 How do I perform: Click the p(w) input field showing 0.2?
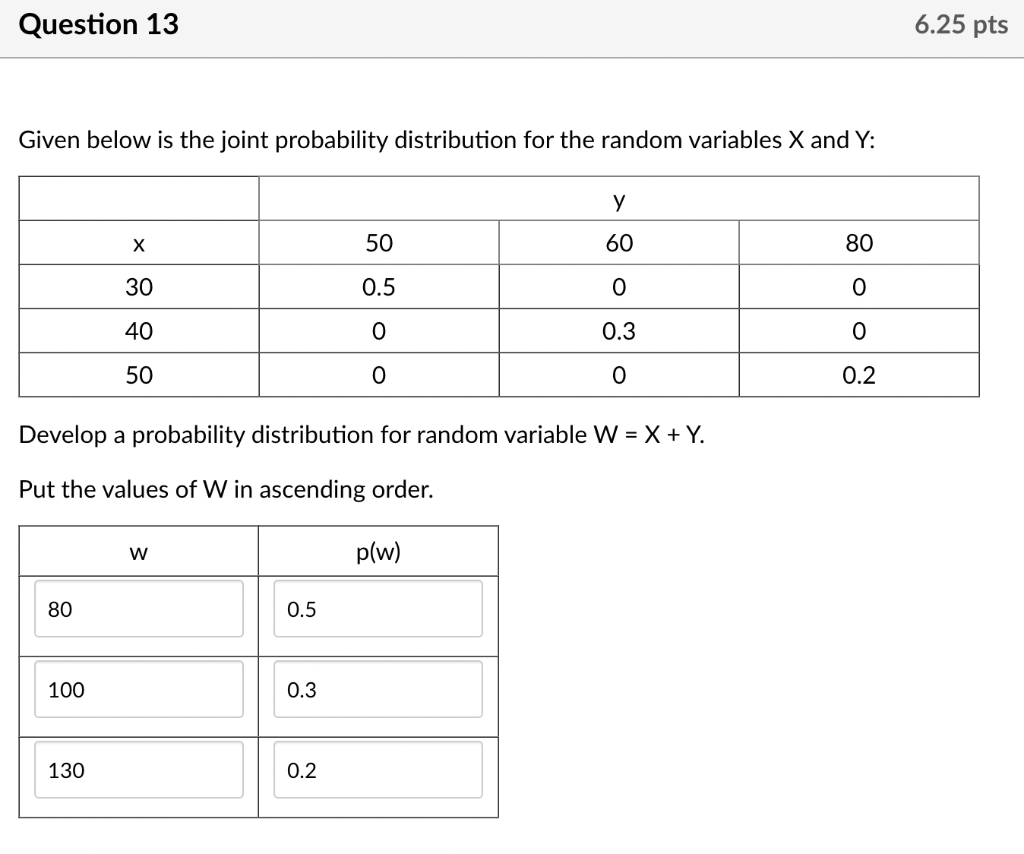pyautogui.click(x=378, y=769)
